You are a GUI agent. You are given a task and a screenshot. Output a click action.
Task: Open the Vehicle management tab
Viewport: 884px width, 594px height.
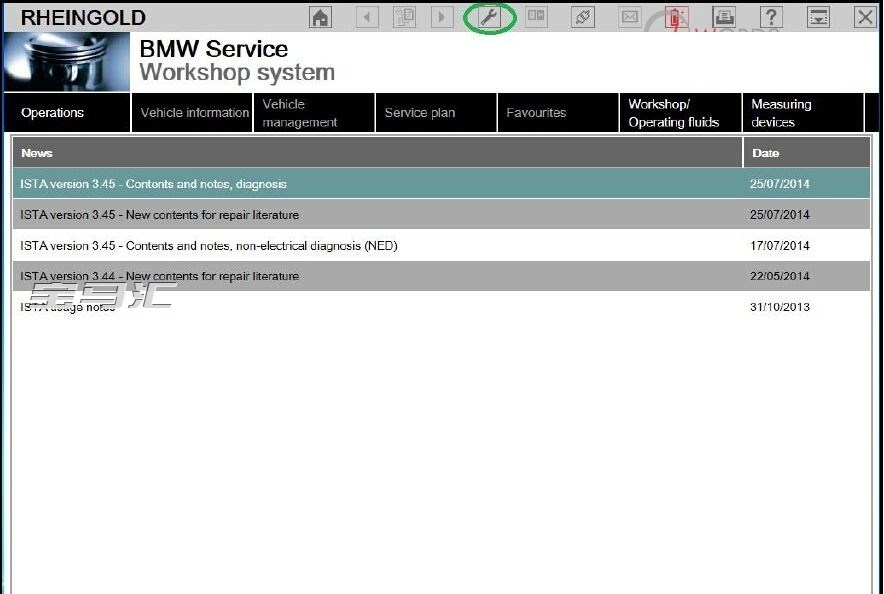click(314, 113)
